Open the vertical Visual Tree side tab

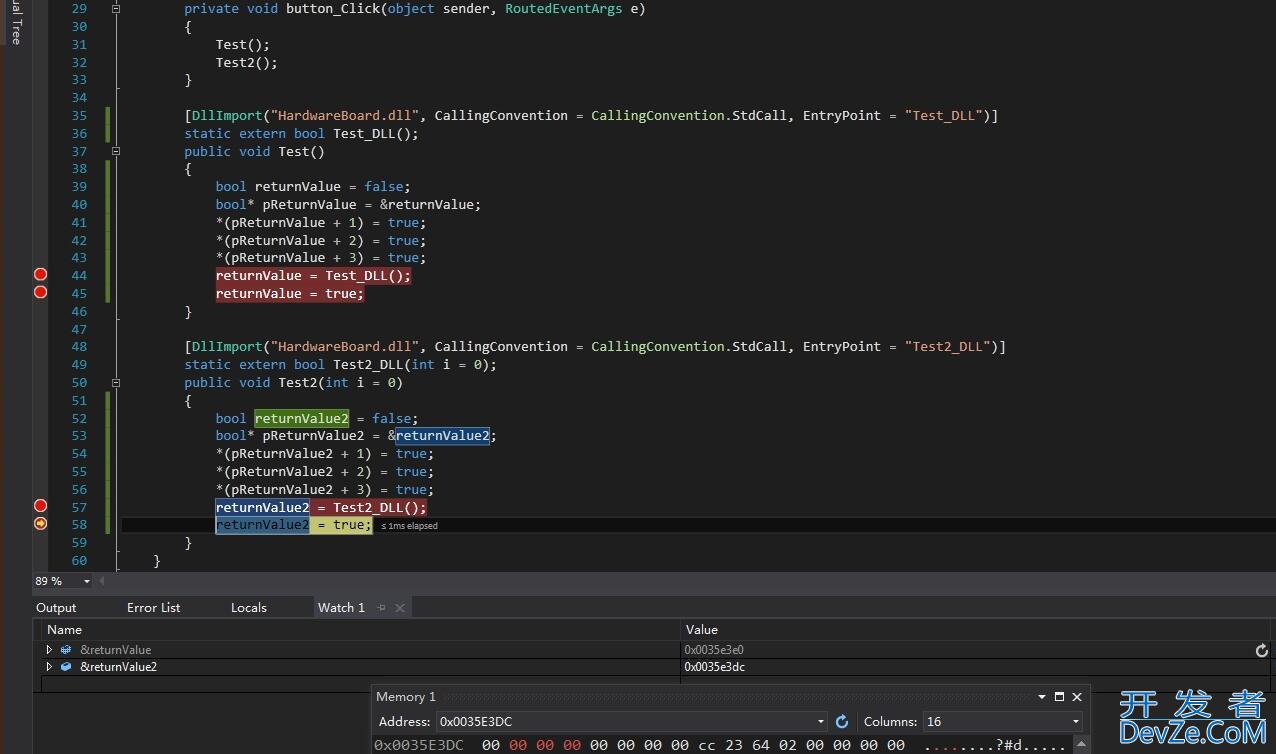(x=15, y=22)
